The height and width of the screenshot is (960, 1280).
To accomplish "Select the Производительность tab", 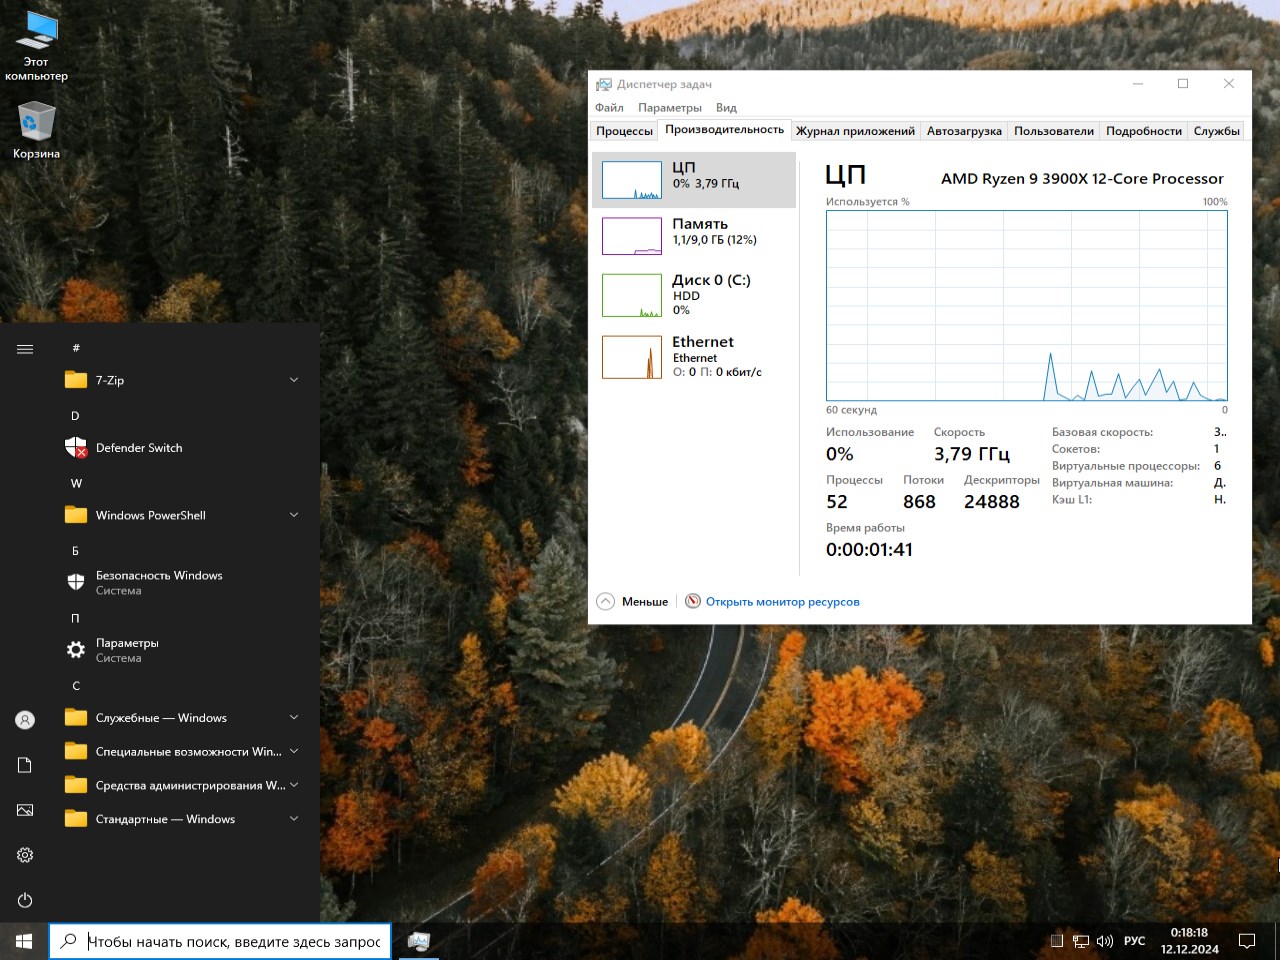I will tap(725, 130).
